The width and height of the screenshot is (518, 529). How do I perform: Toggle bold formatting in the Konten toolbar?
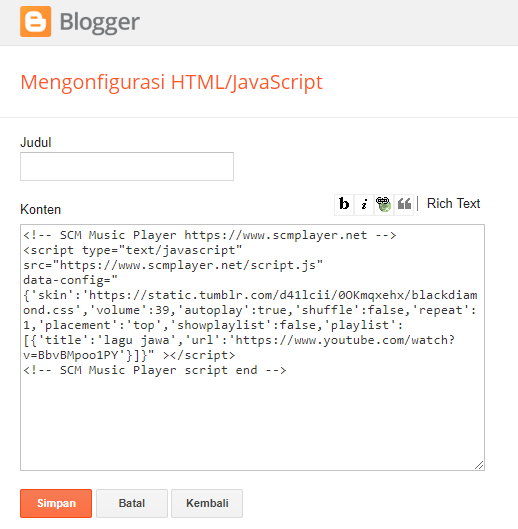click(344, 204)
